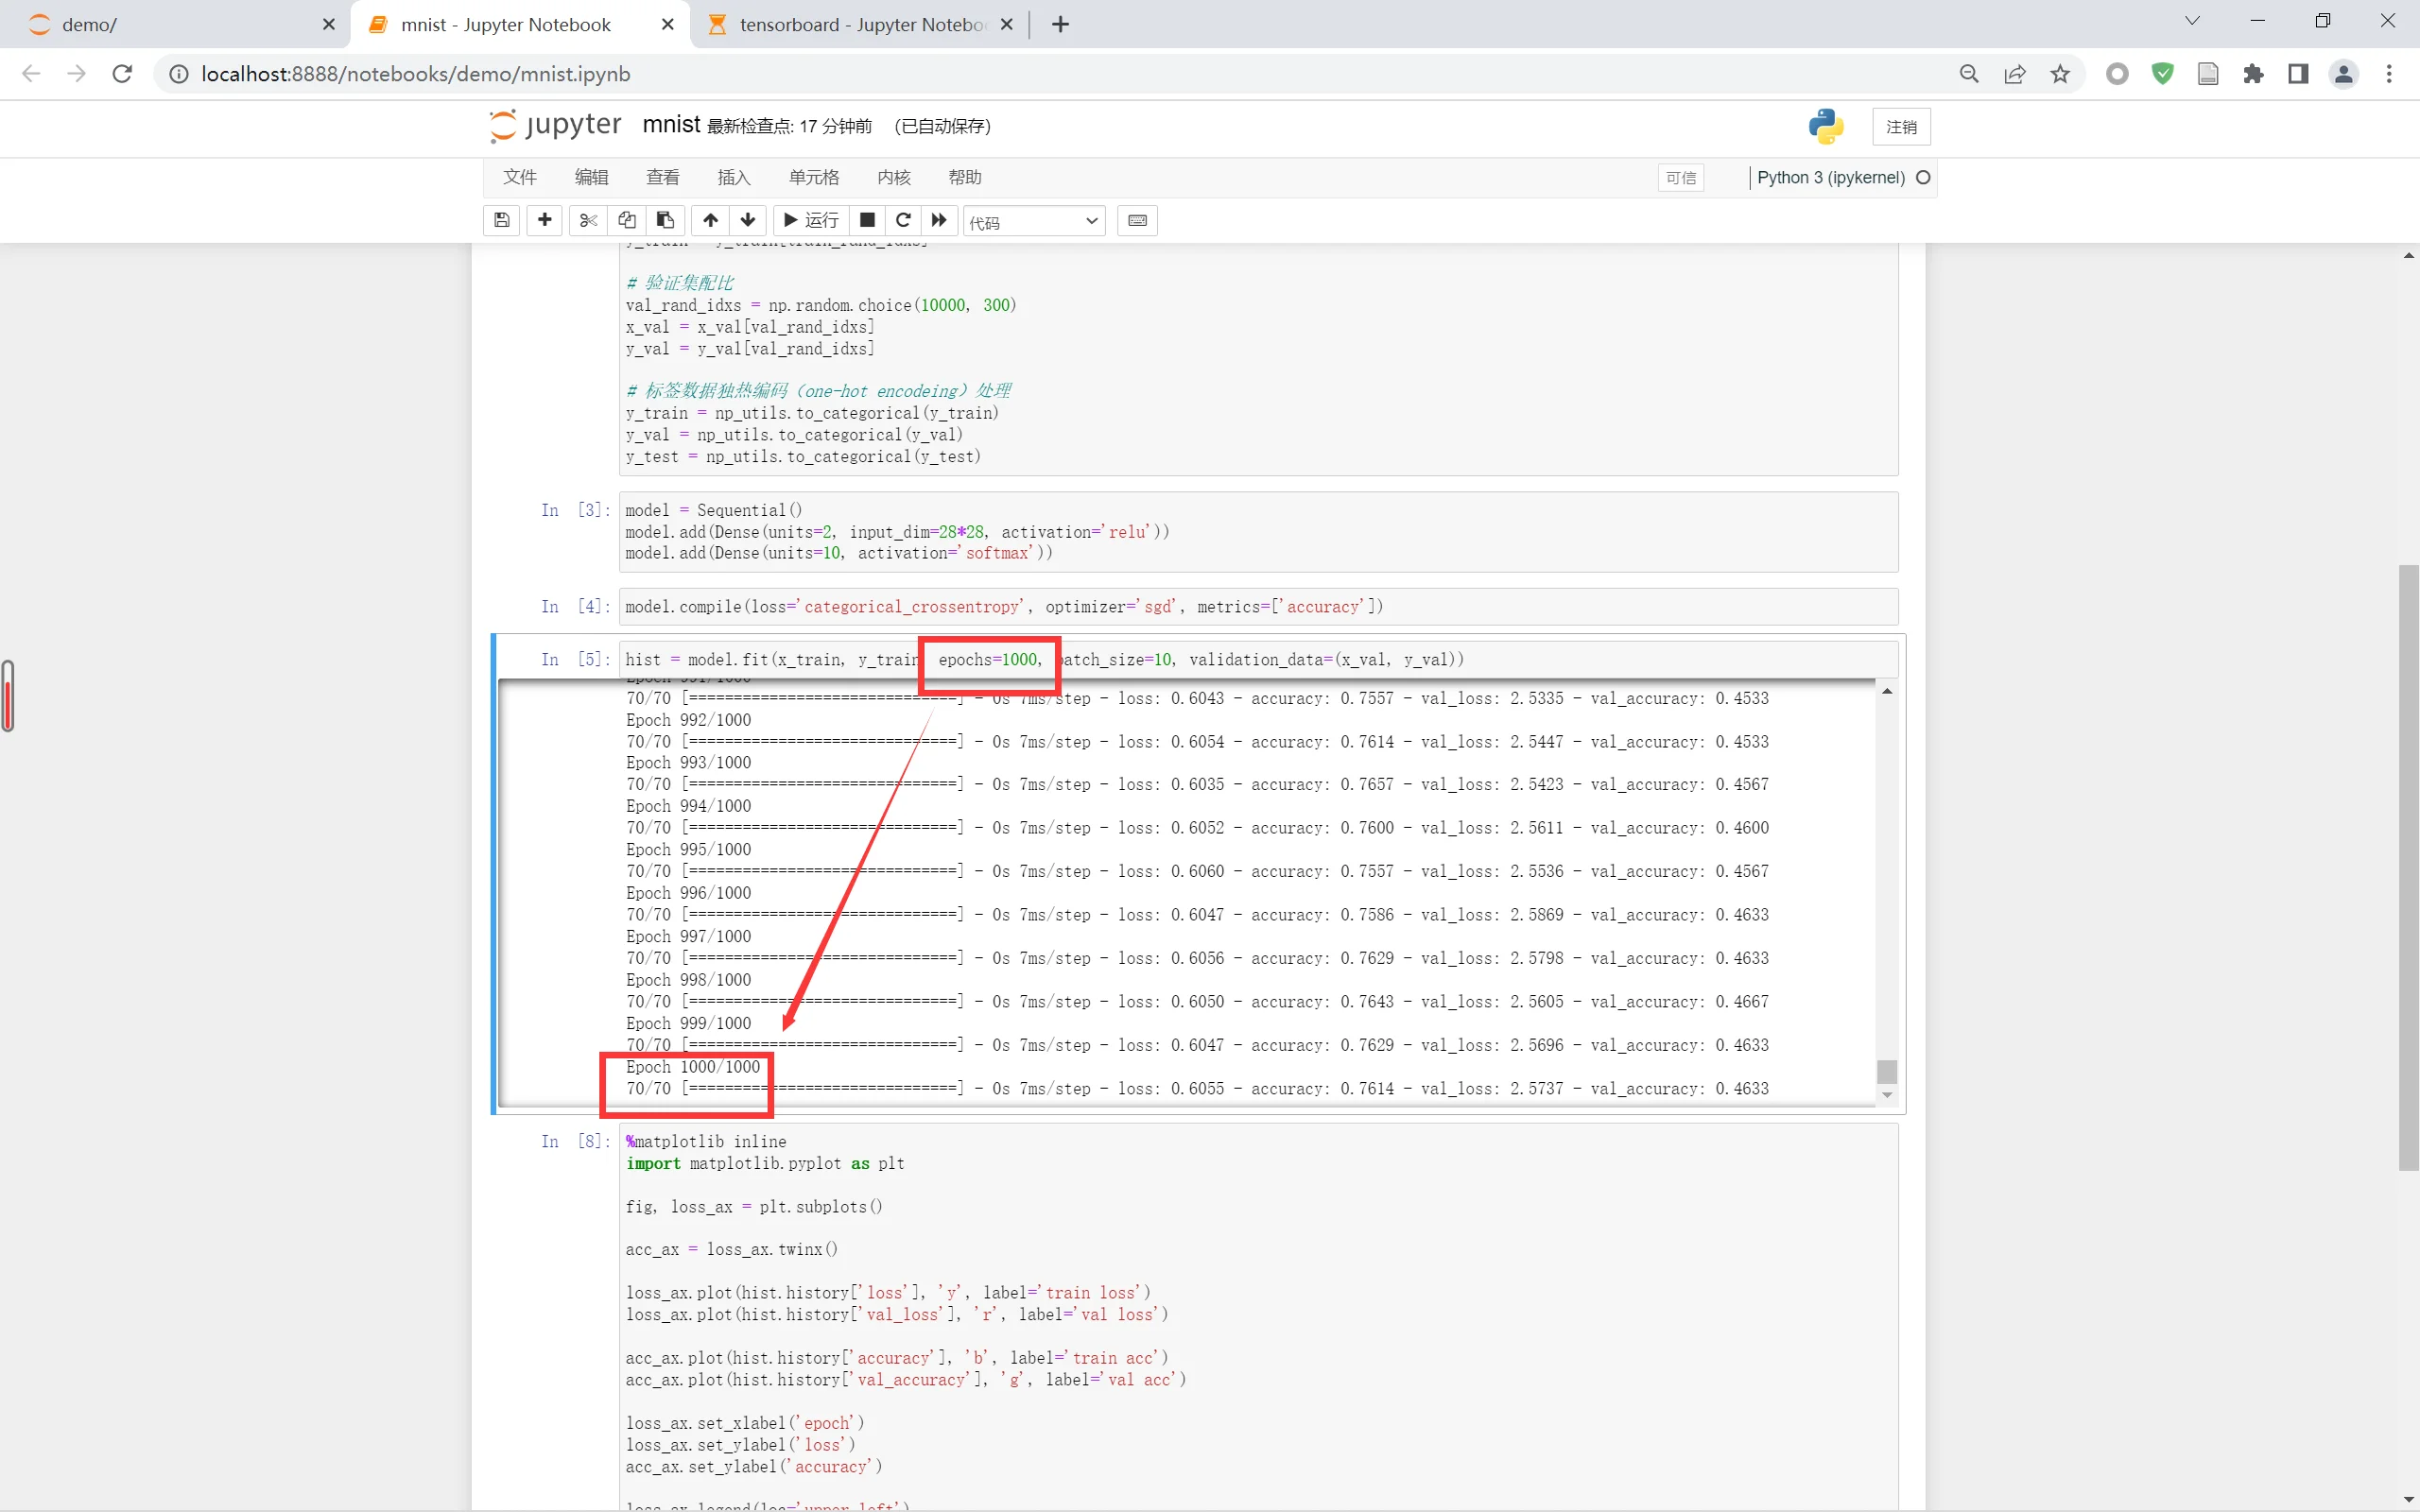The width and height of the screenshot is (2420, 1512).
Task: Bookmark this page with star icon
Action: (x=2060, y=74)
